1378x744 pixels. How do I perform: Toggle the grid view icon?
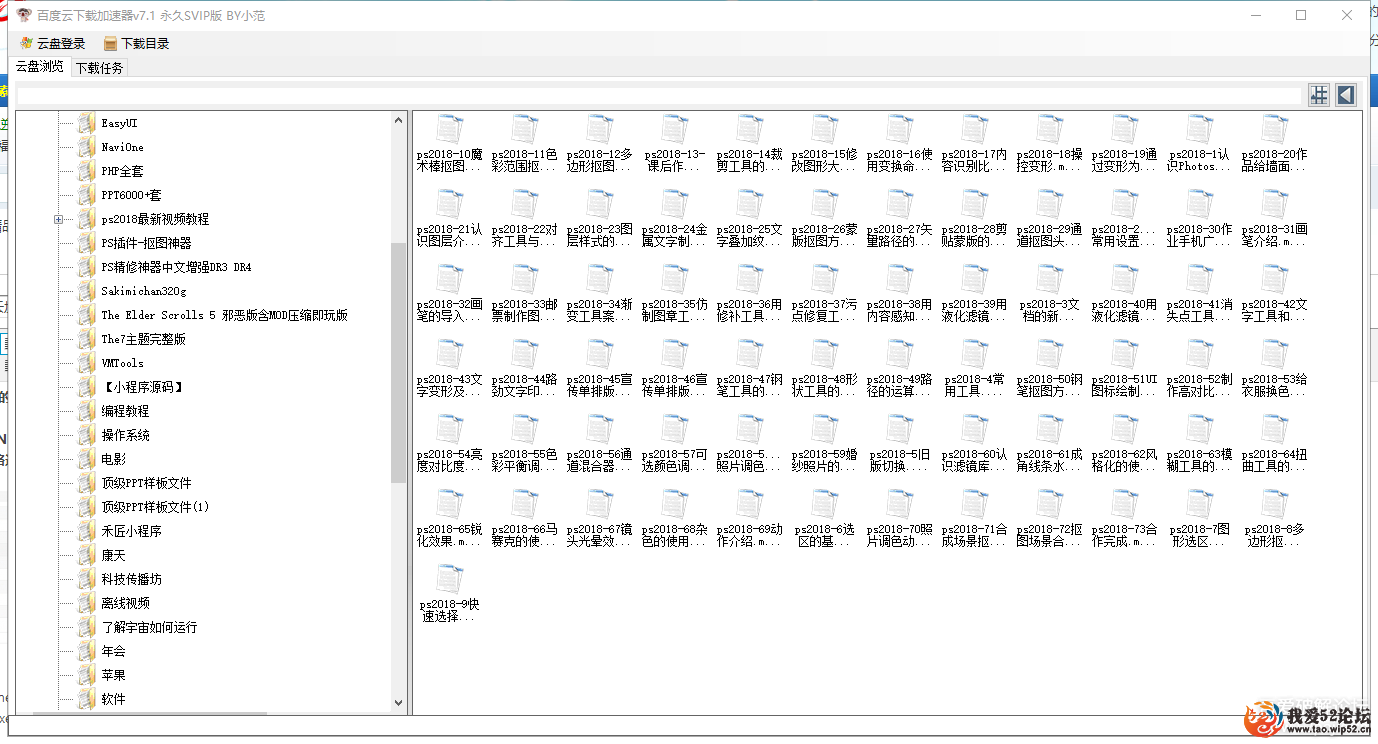coord(1319,95)
